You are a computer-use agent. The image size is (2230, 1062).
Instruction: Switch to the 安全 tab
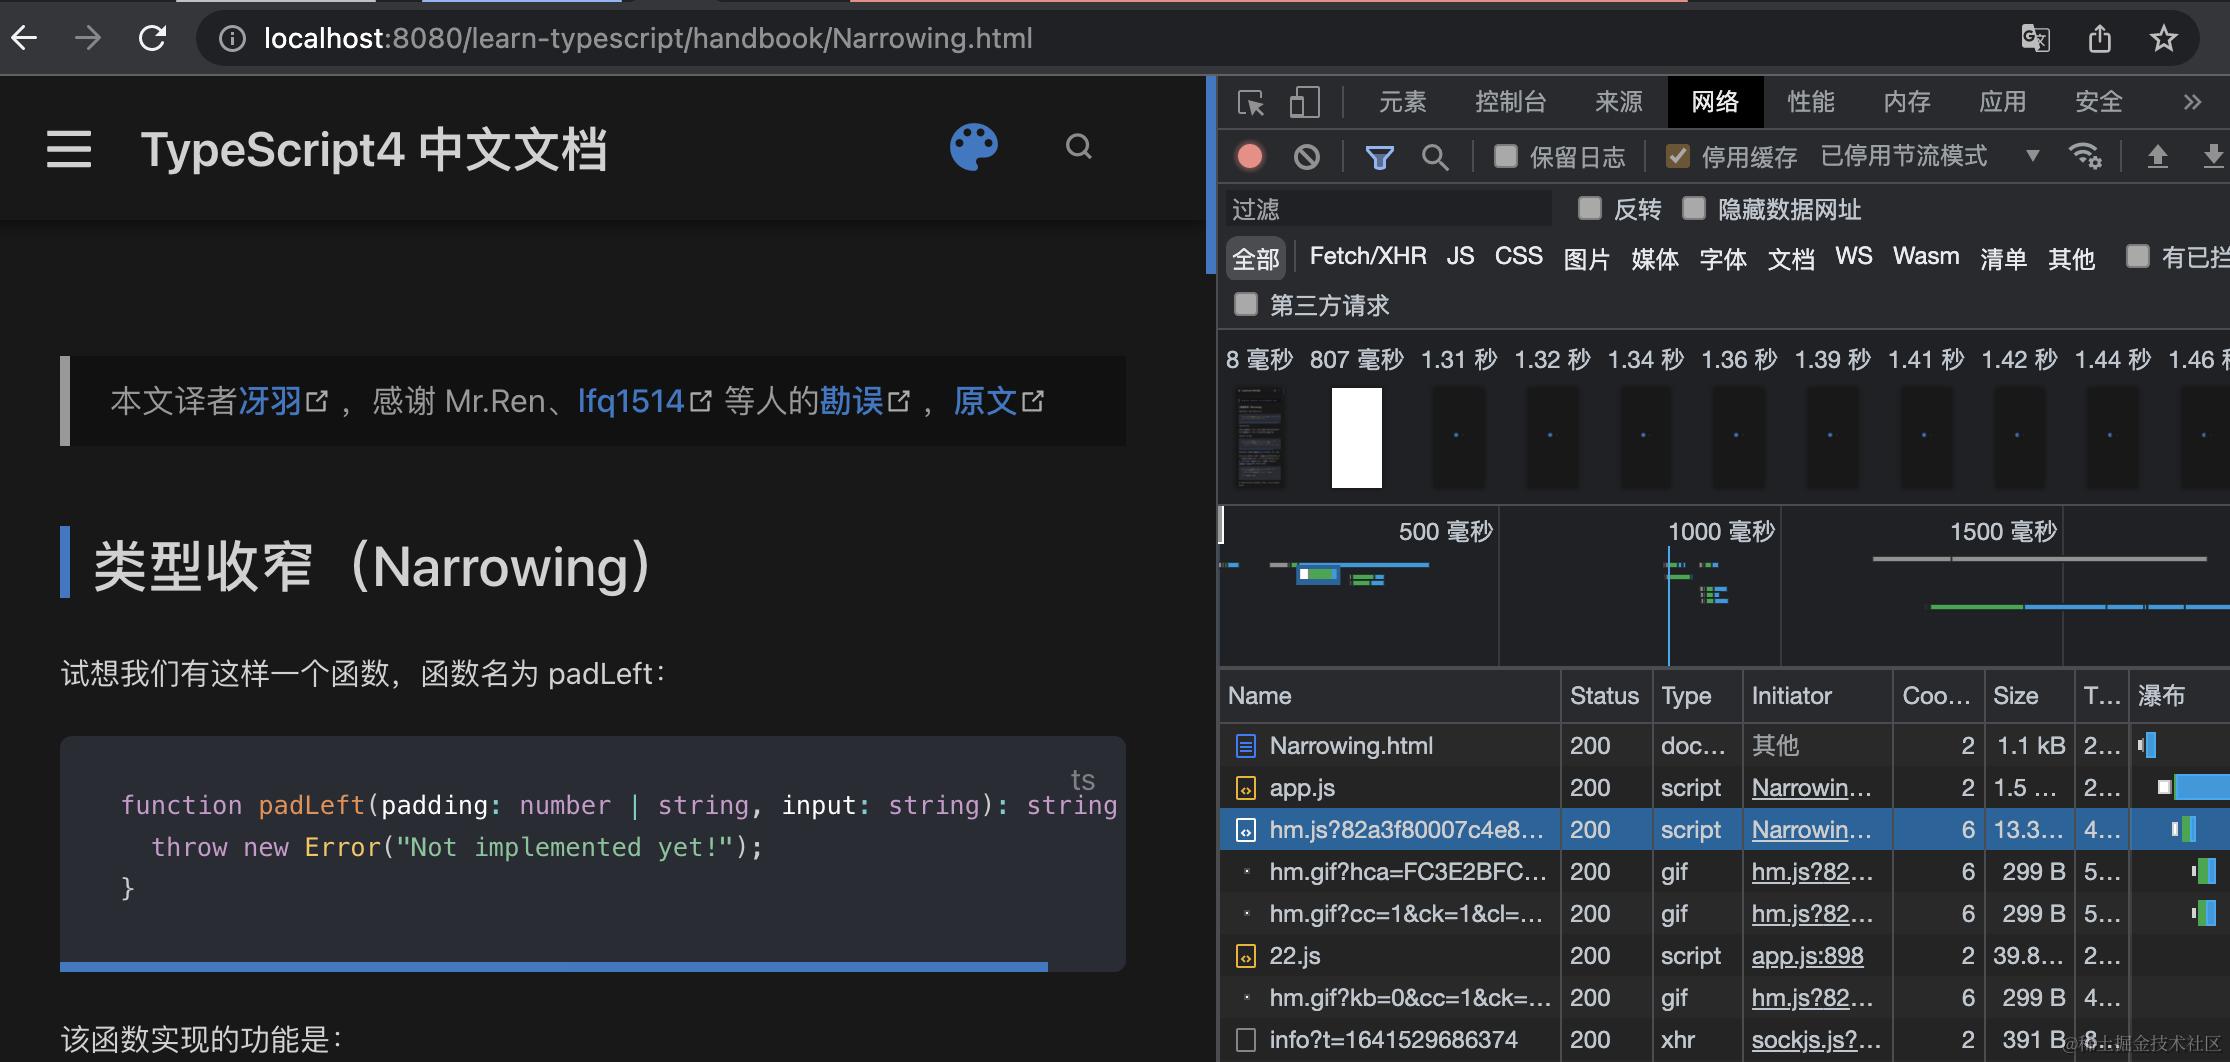[2098, 102]
